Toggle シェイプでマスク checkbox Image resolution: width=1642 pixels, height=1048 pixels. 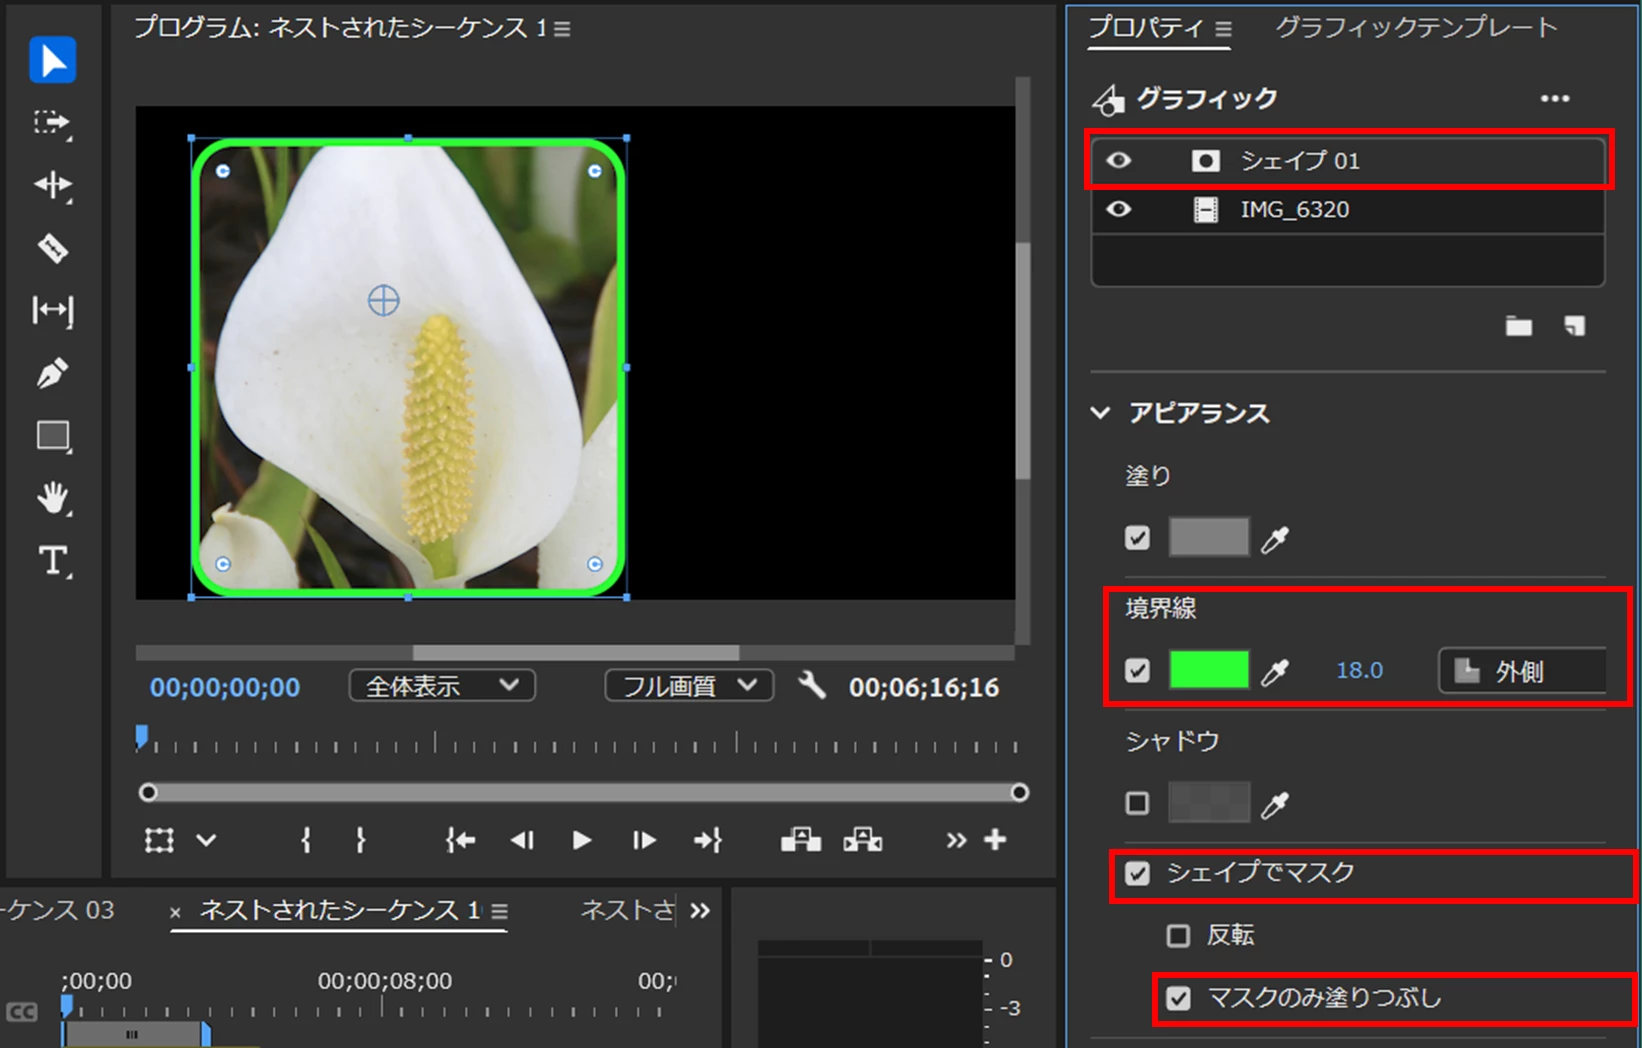pyautogui.click(x=1137, y=873)
